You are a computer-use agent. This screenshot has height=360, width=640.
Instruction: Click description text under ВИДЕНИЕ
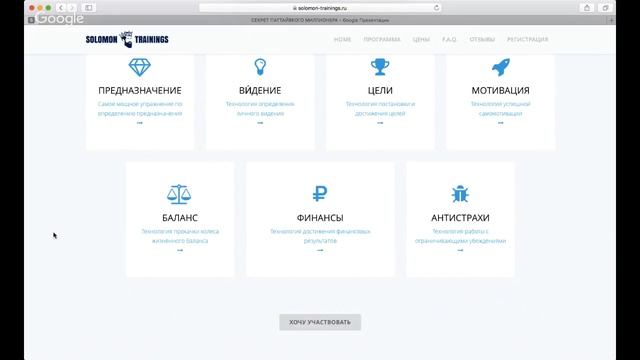pos(260,109)
